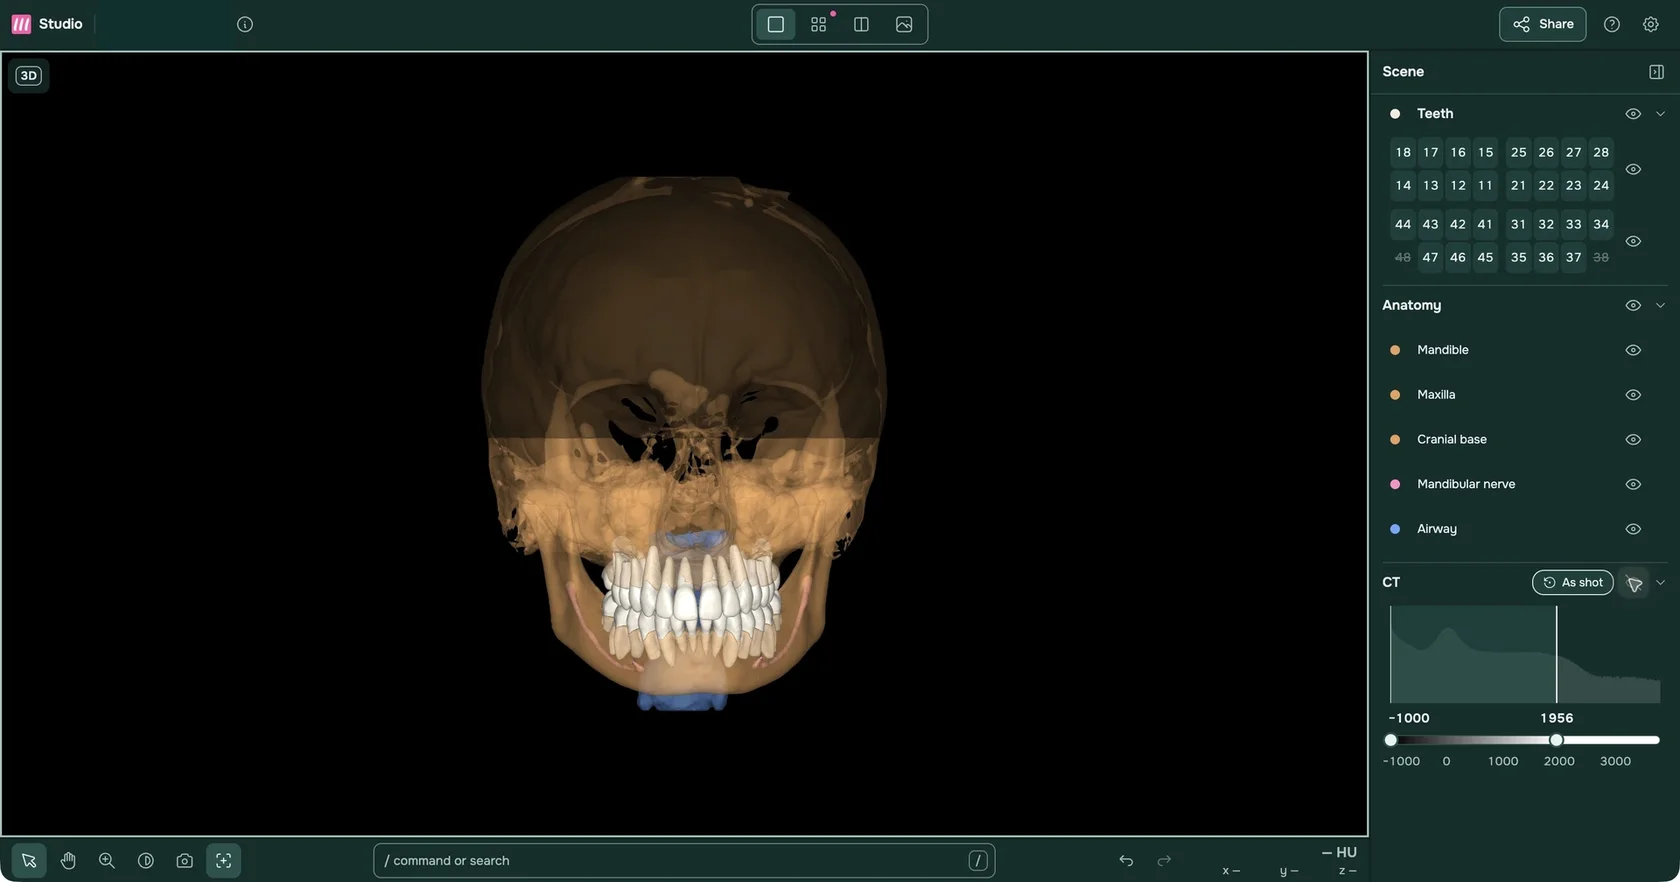Click the Studio logo icon
Viewport: 1680px width, 882px height.
21,24
